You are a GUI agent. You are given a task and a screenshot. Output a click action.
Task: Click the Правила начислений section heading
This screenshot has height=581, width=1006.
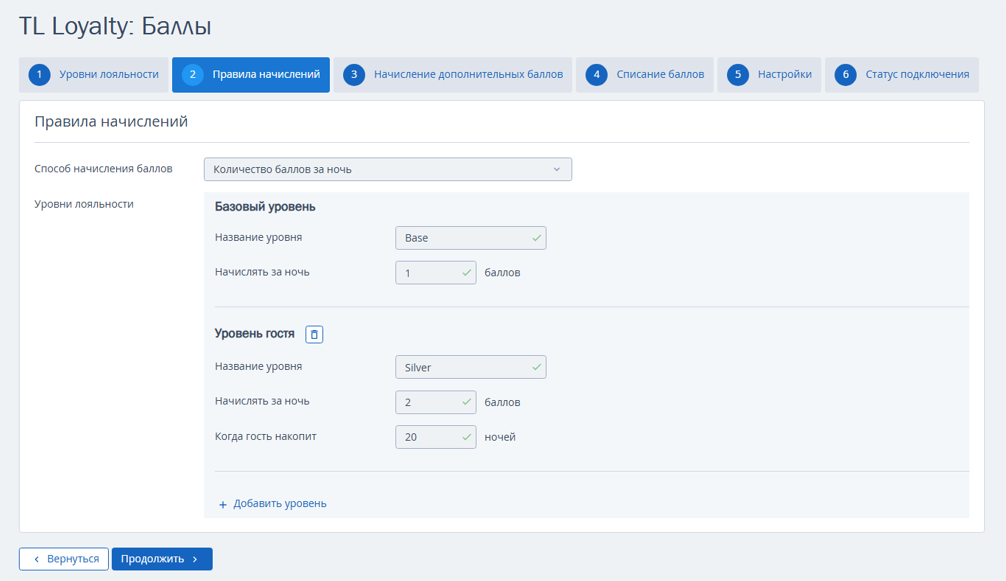coord(111,121)
